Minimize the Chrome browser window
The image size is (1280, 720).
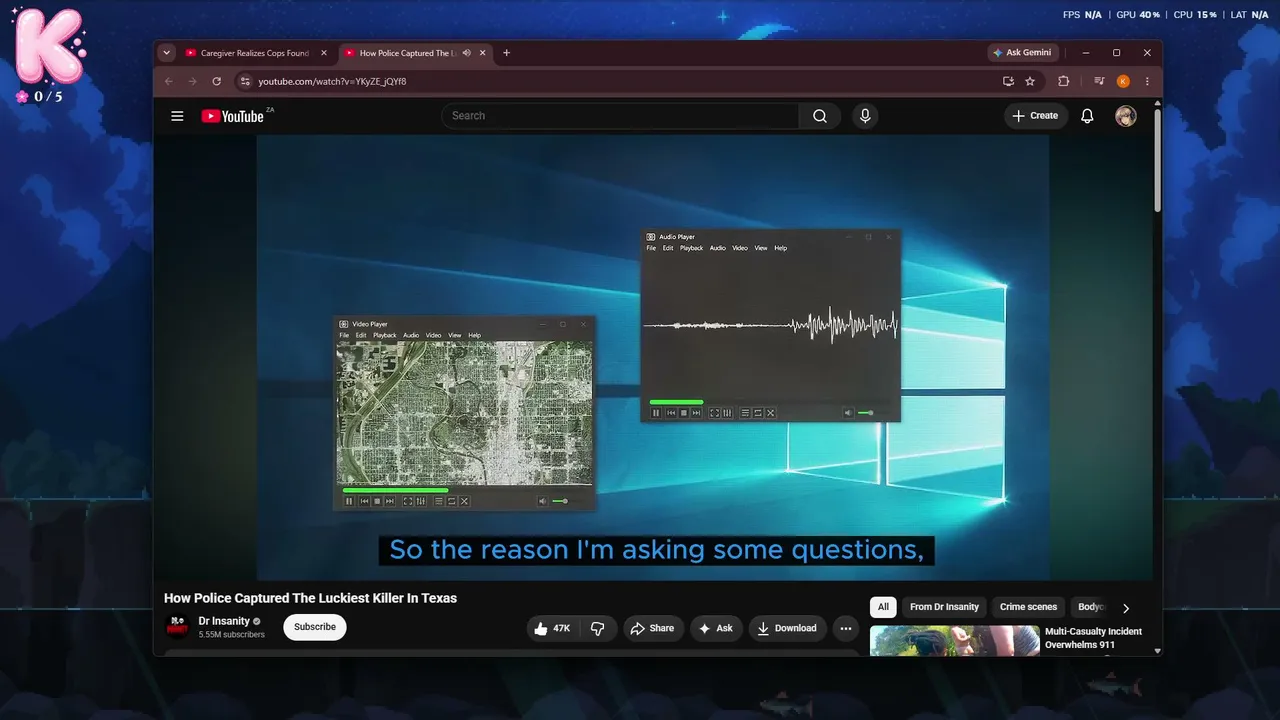click(x=1086, y=53)
